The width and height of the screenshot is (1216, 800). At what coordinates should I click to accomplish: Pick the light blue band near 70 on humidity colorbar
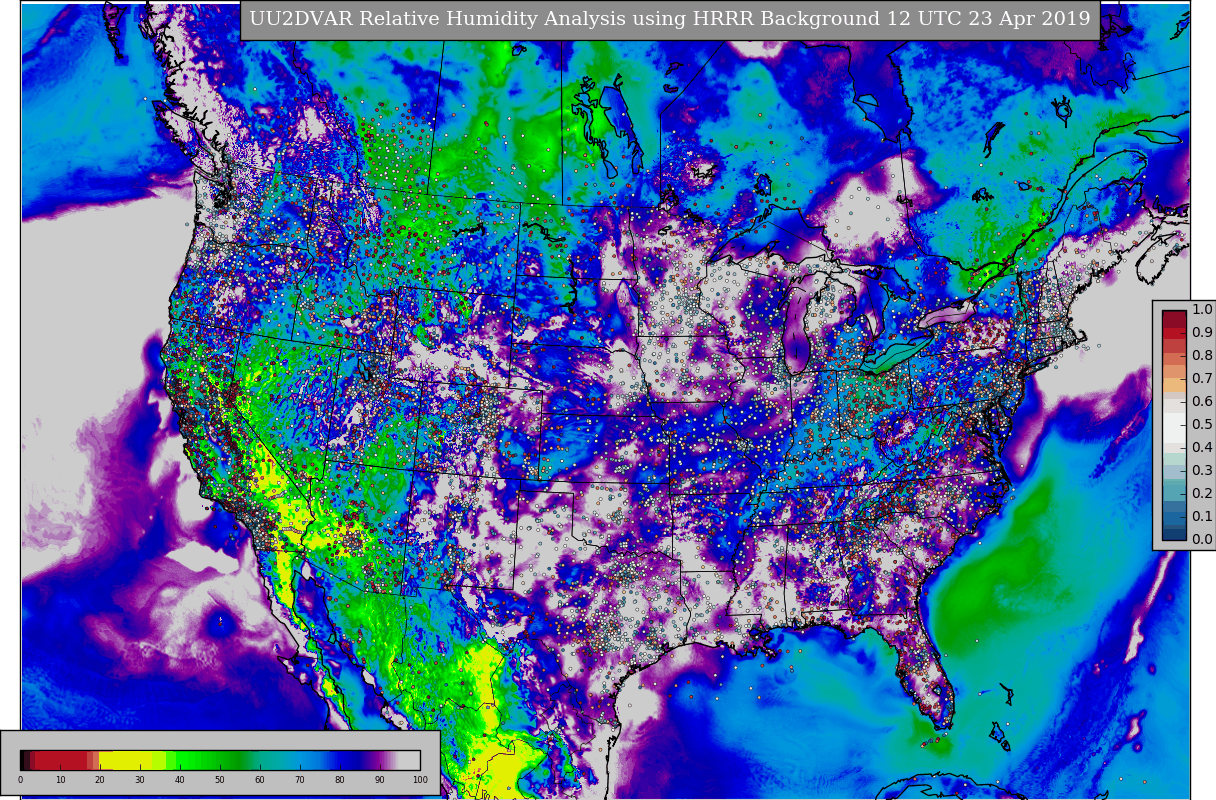[x=300, y=760]
